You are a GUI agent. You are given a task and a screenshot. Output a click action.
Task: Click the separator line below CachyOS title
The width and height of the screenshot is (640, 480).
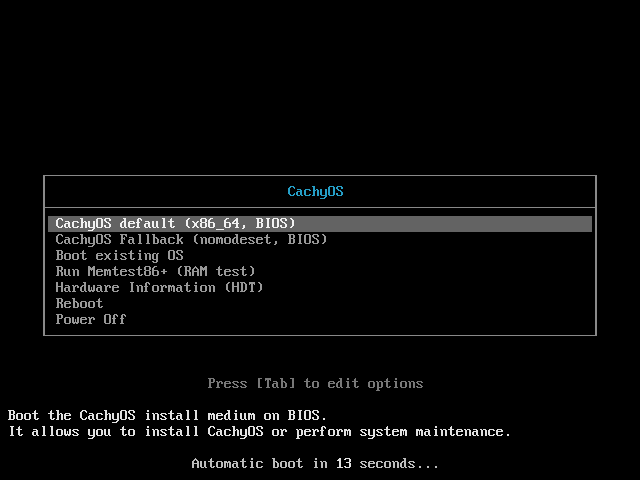point(320,207)
